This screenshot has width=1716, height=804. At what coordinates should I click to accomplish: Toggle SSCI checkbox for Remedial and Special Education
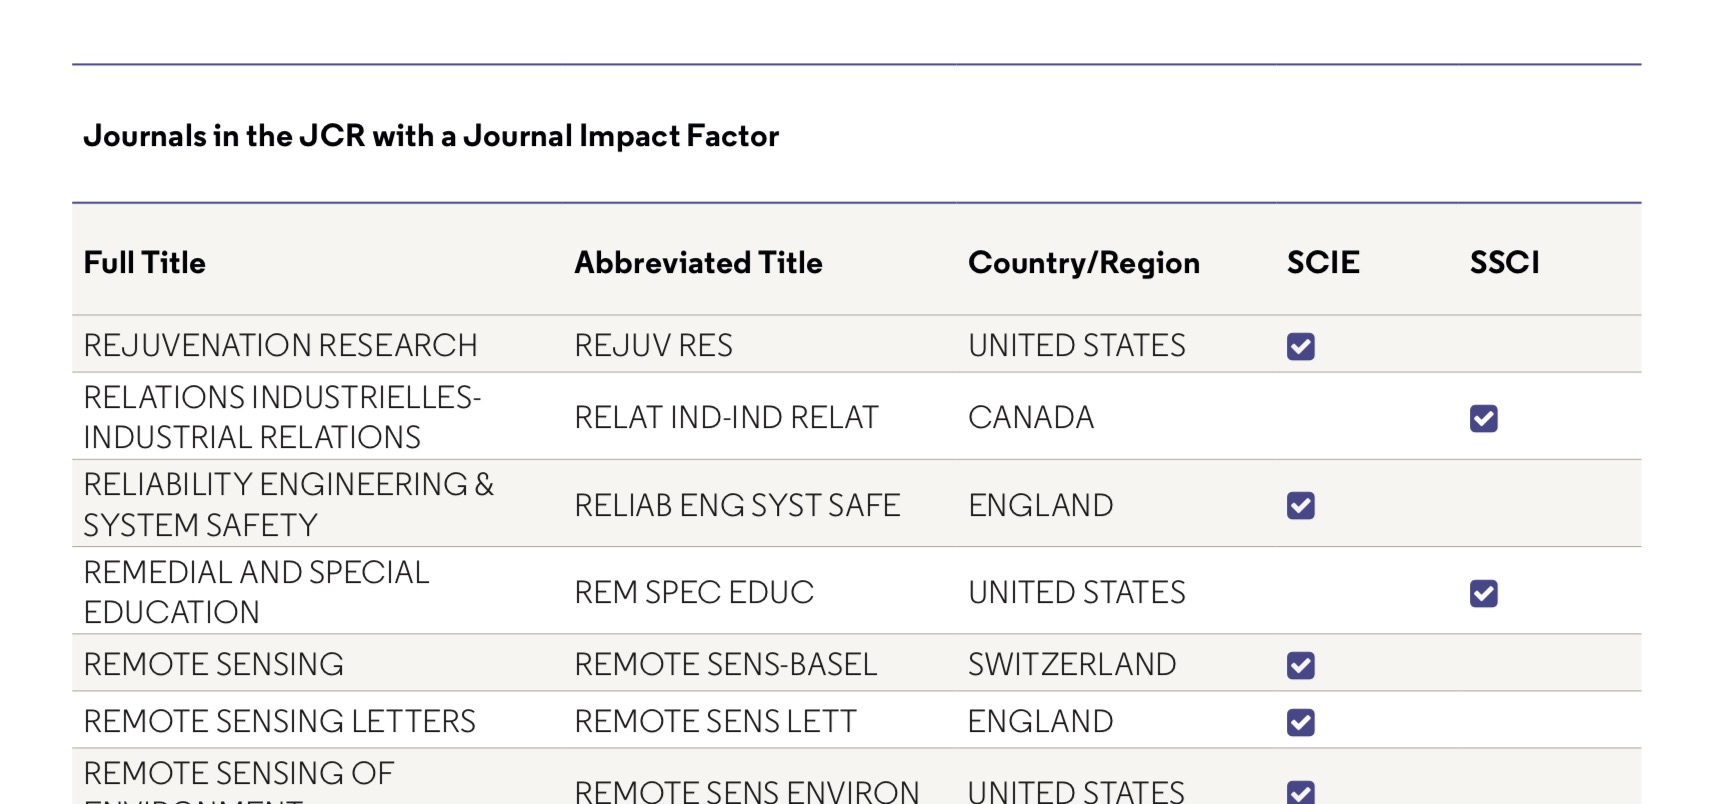(x=1483, y=593)
